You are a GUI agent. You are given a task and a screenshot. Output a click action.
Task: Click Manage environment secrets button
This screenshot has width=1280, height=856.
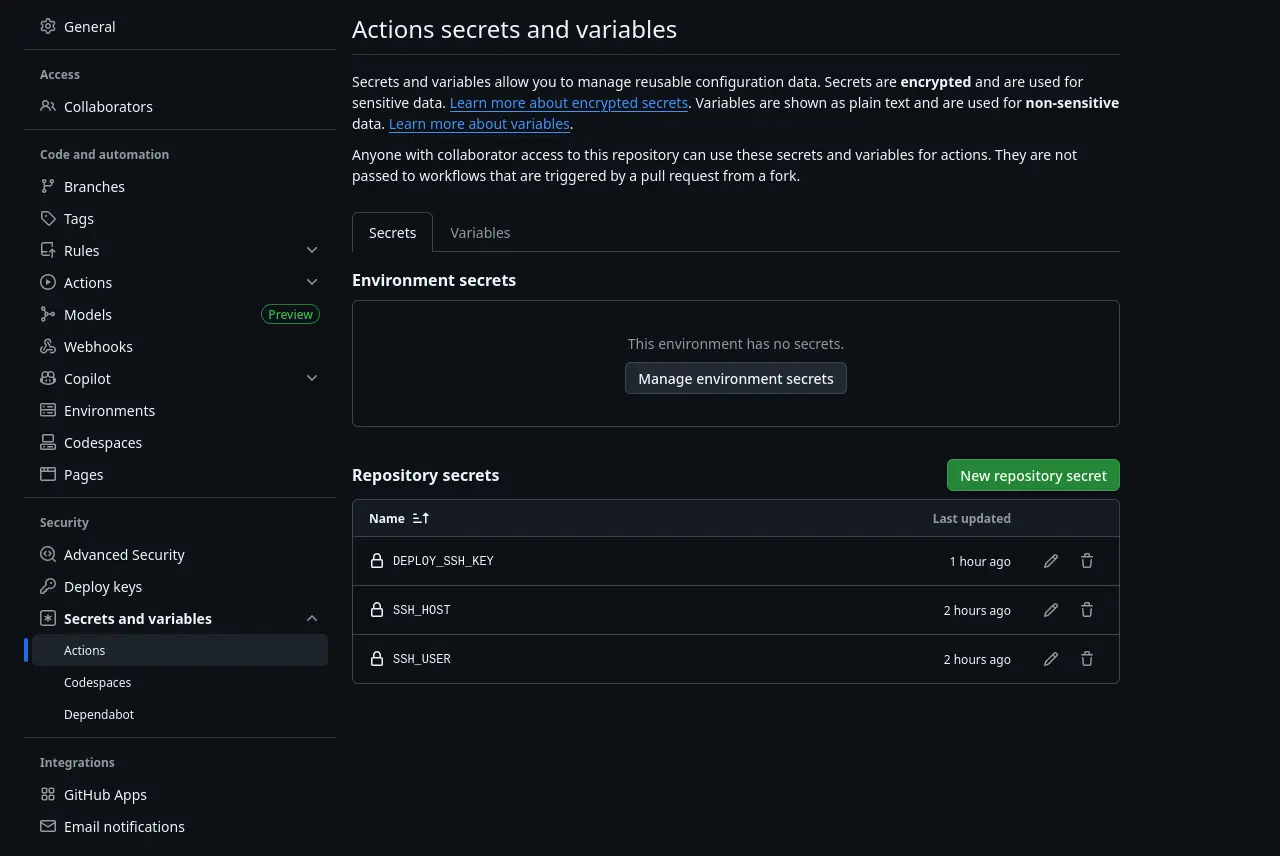tap(736, 378)
